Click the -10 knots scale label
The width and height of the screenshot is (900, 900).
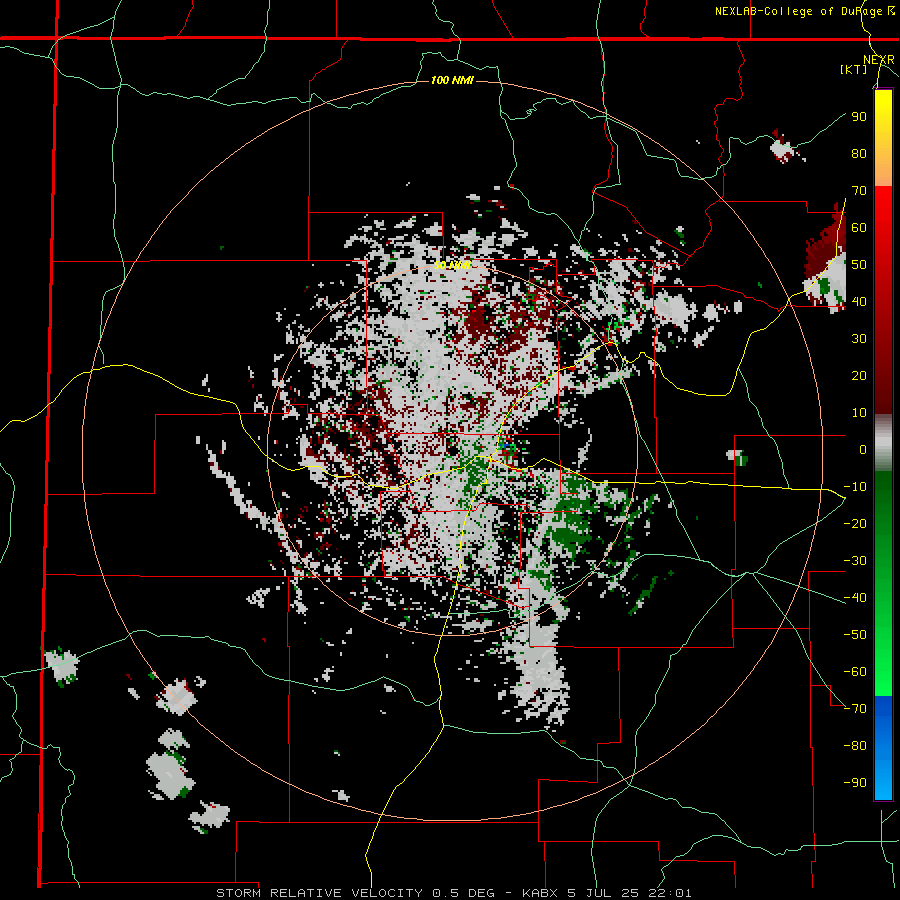855,487
